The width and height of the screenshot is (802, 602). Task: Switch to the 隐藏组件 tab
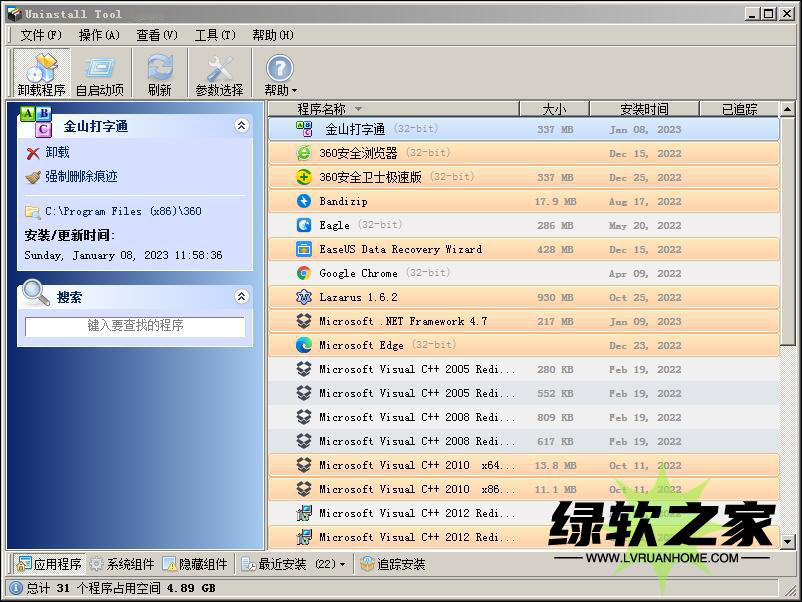(x=196, y=564)
